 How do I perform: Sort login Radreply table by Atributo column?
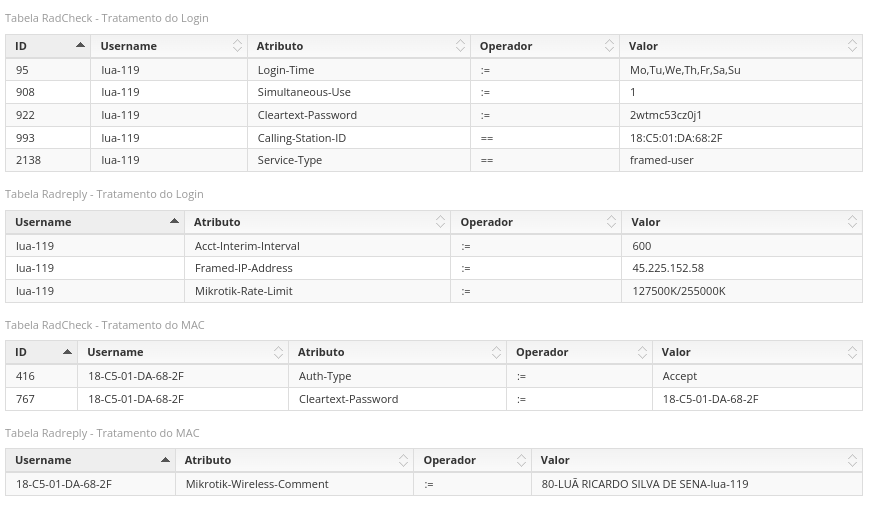pos(317,222)
